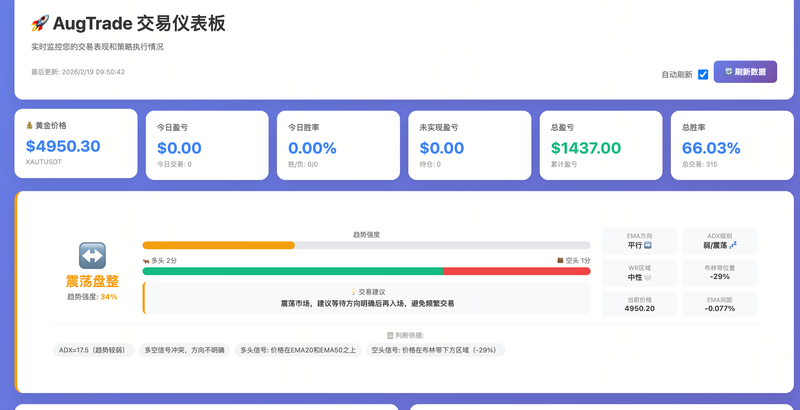Click the XAUTUSDT symbol text
Viewport: 800px width, 410px height.
[43, 162]
